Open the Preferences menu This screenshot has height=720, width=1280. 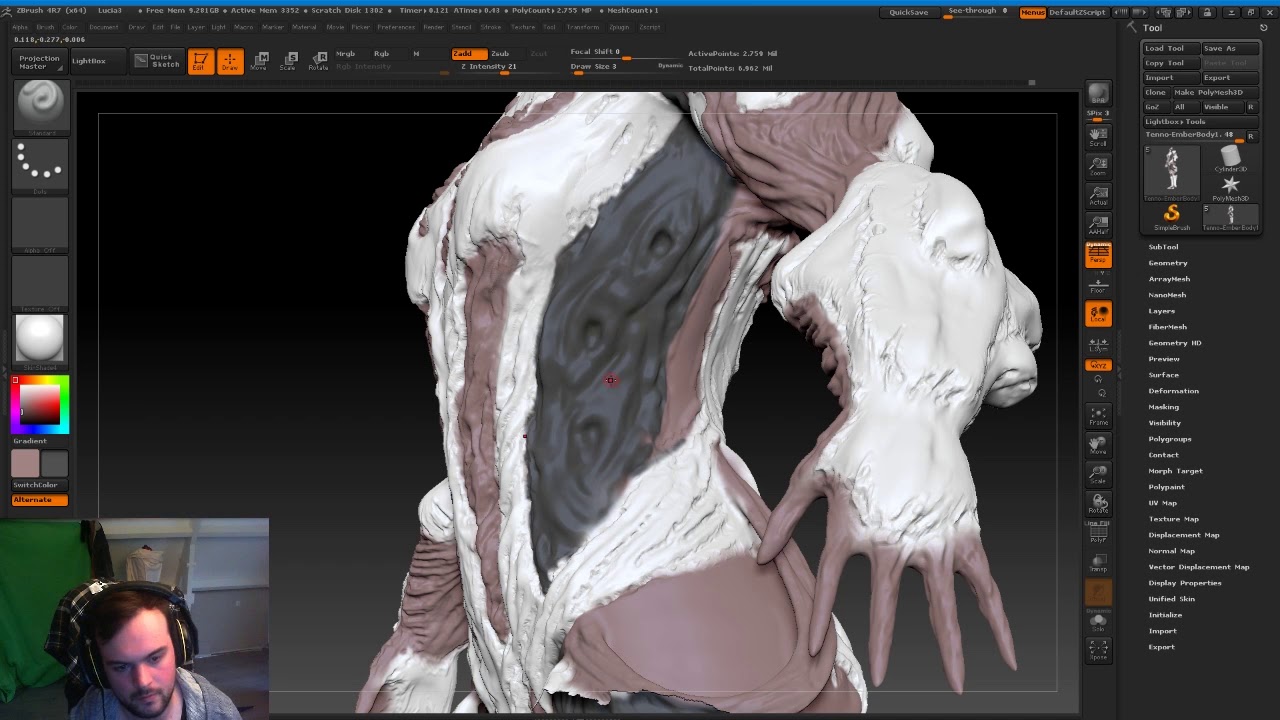pos(396,27)
